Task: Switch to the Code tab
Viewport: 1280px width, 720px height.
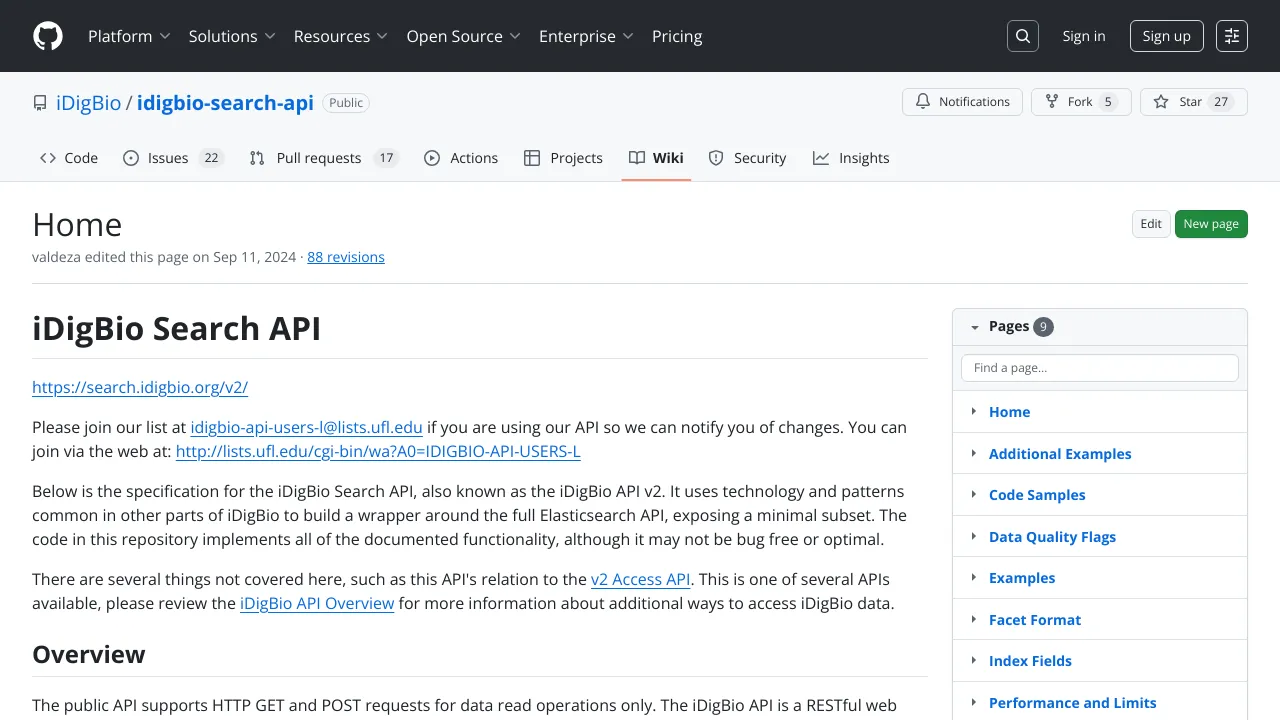Action: click(x=69, y=158)
